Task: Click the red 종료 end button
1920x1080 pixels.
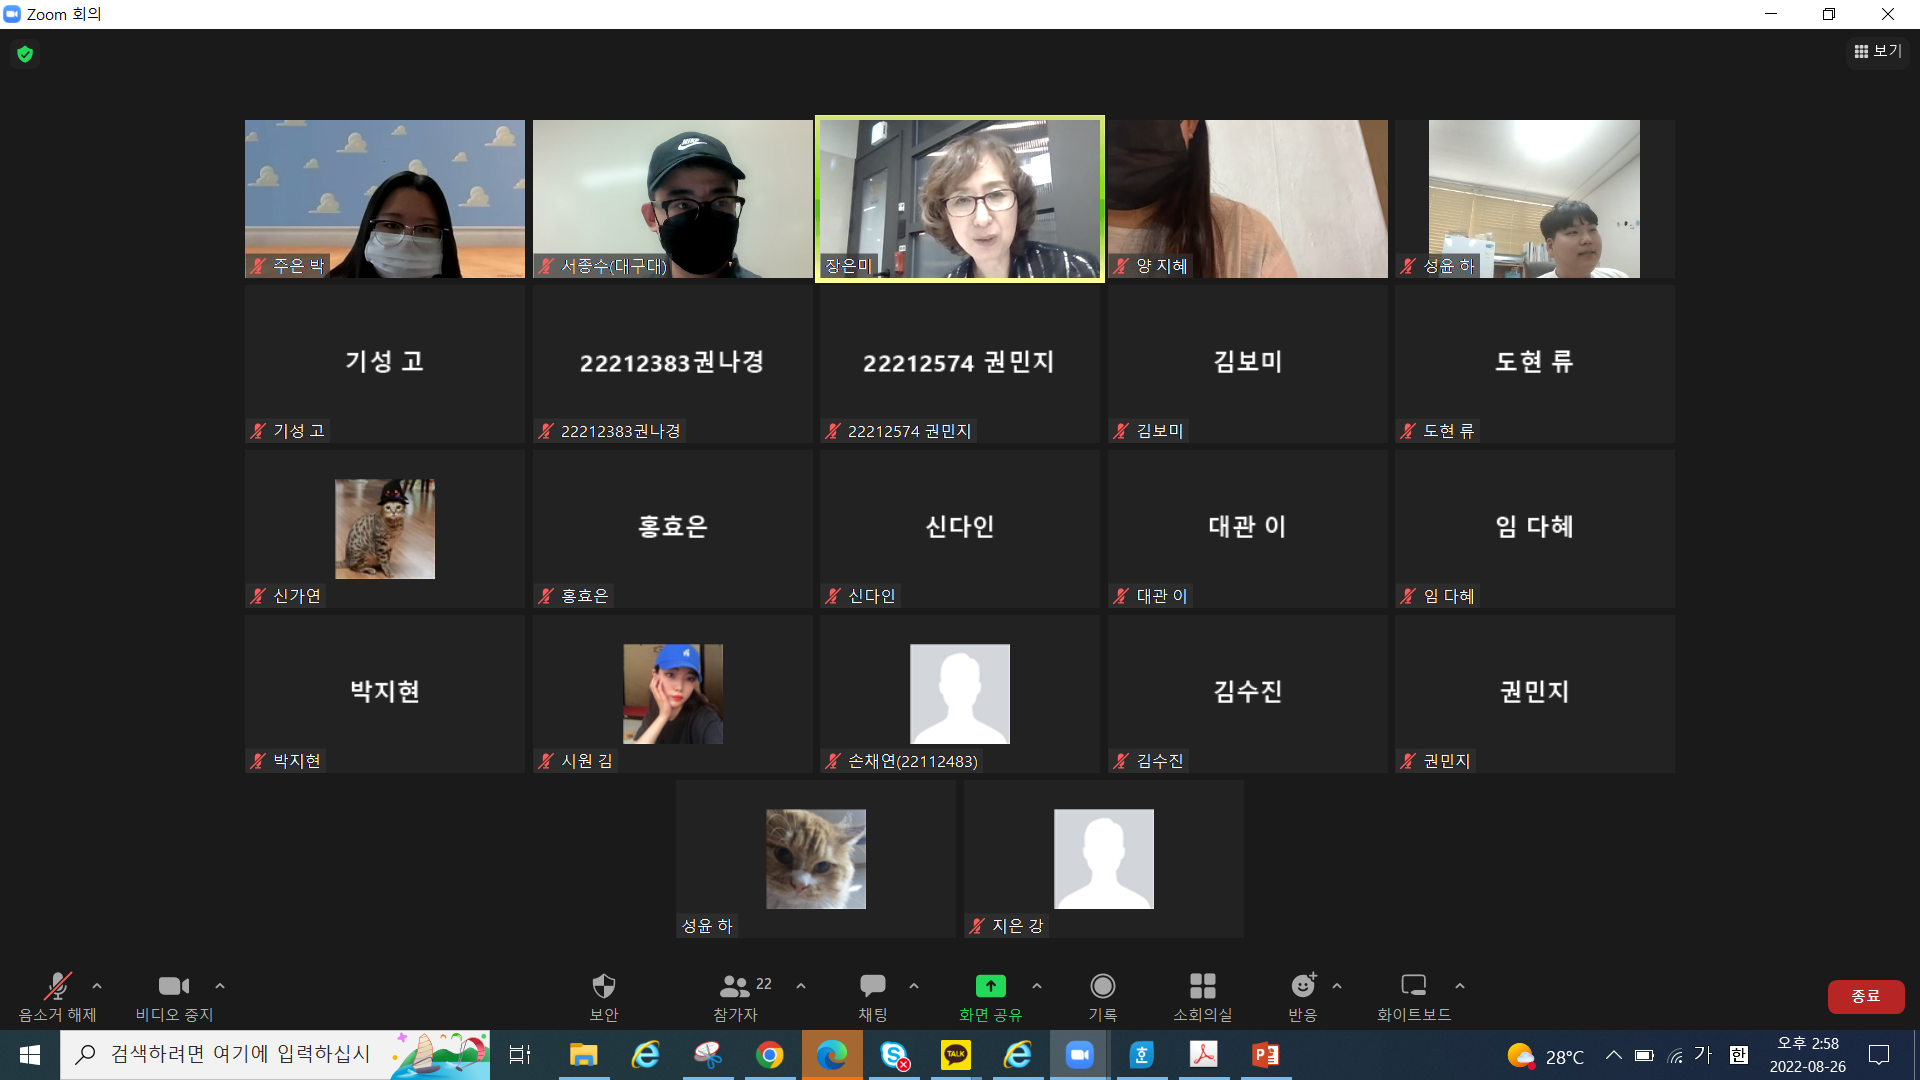Action: [x=1865, y=996]
